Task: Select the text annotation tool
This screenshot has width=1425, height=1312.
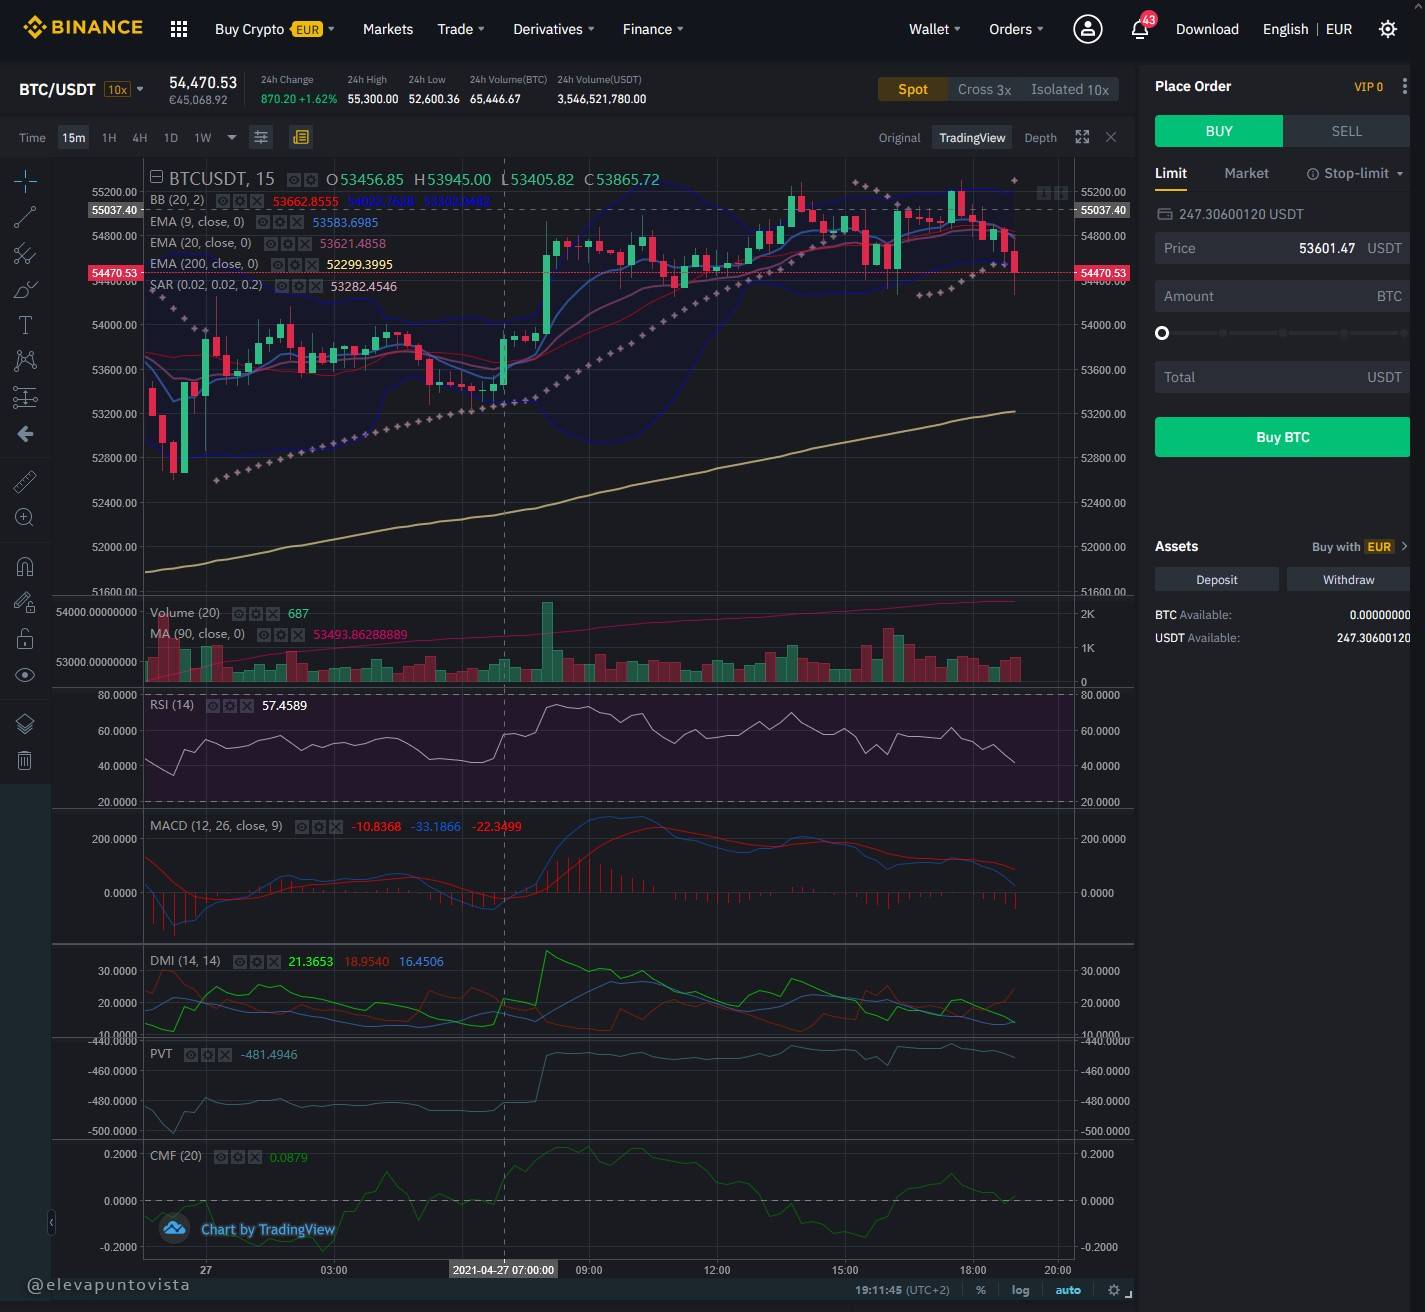Action: coord(25,325)
